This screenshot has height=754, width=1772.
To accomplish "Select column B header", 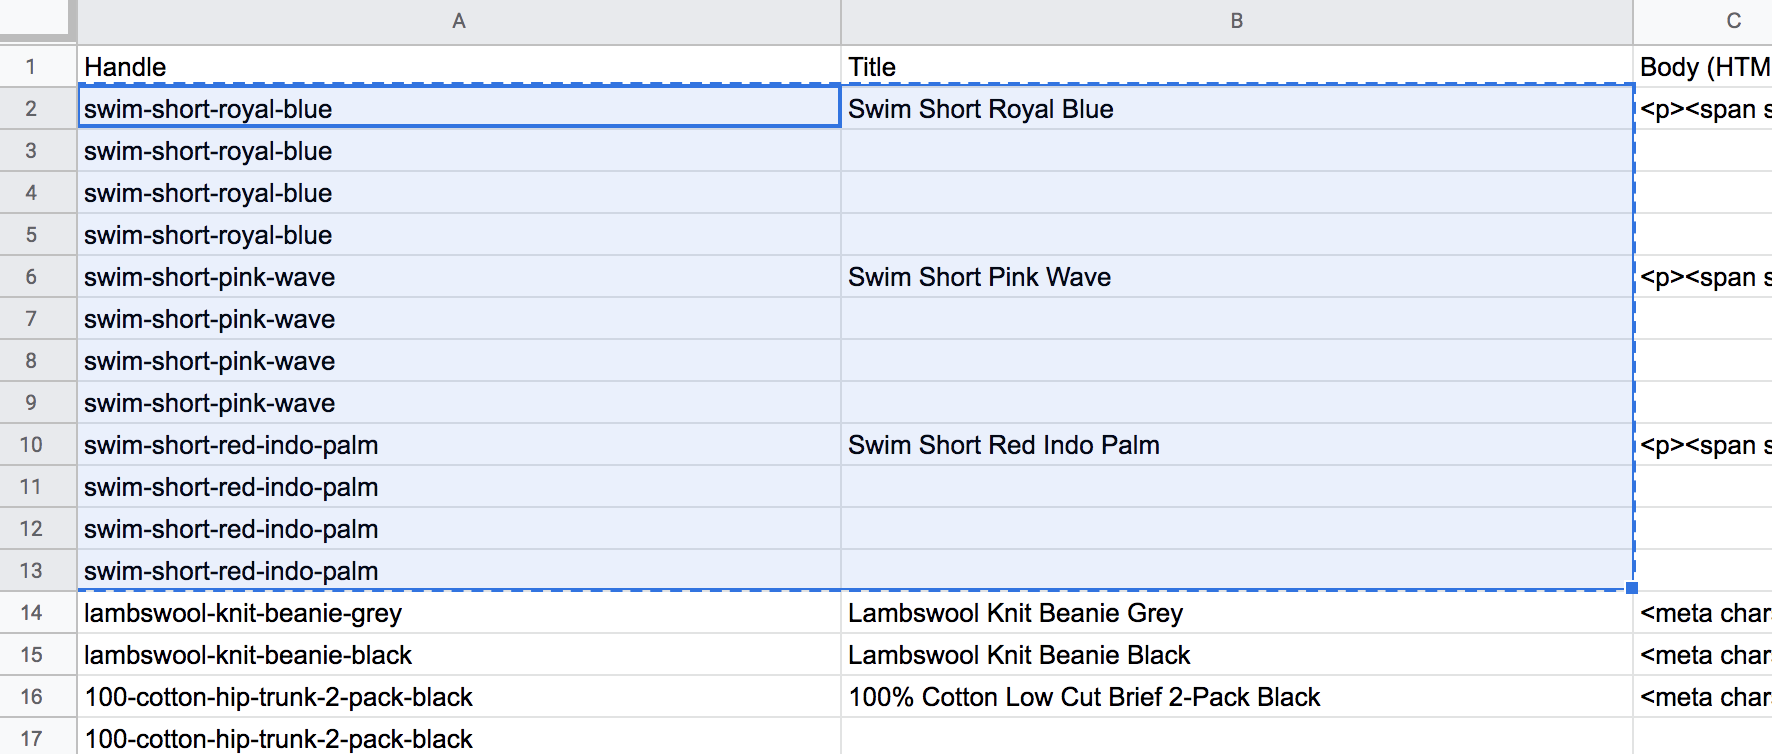I will [1237, 21].
